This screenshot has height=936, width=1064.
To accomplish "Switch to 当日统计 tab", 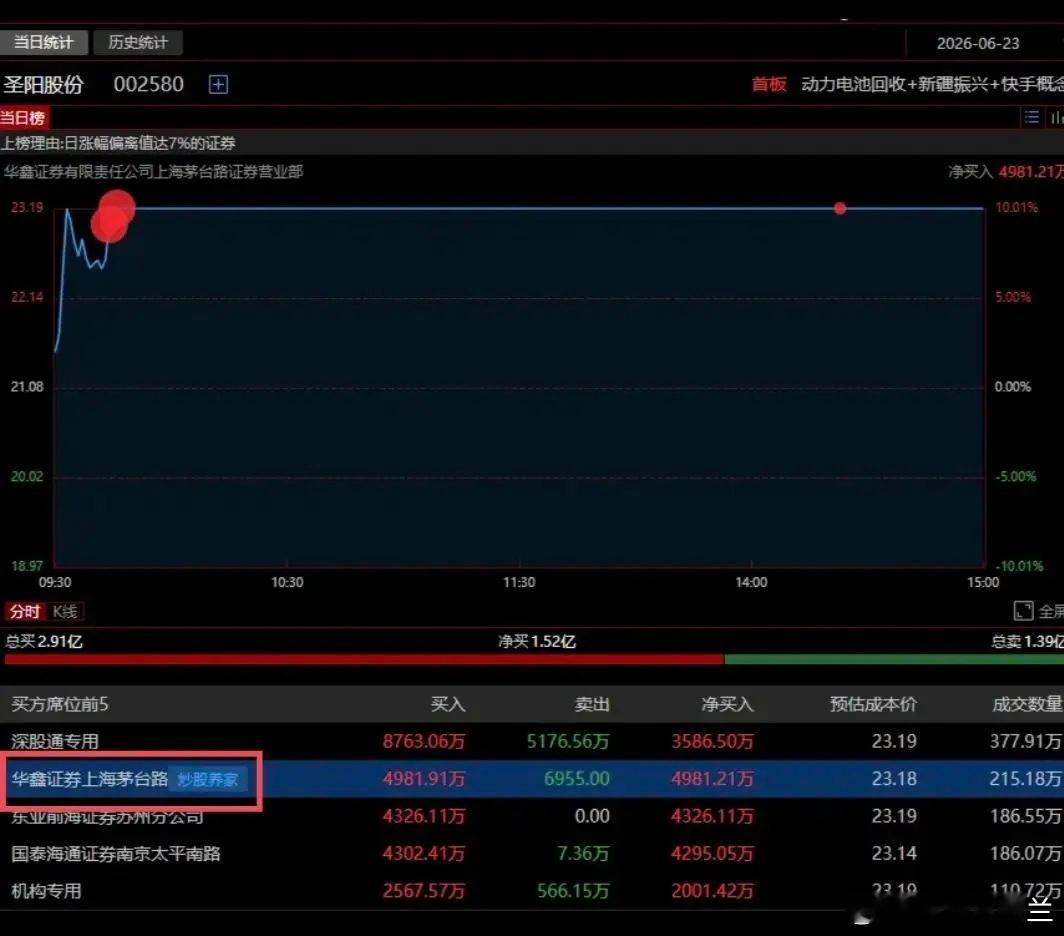I will coord(43,42).
